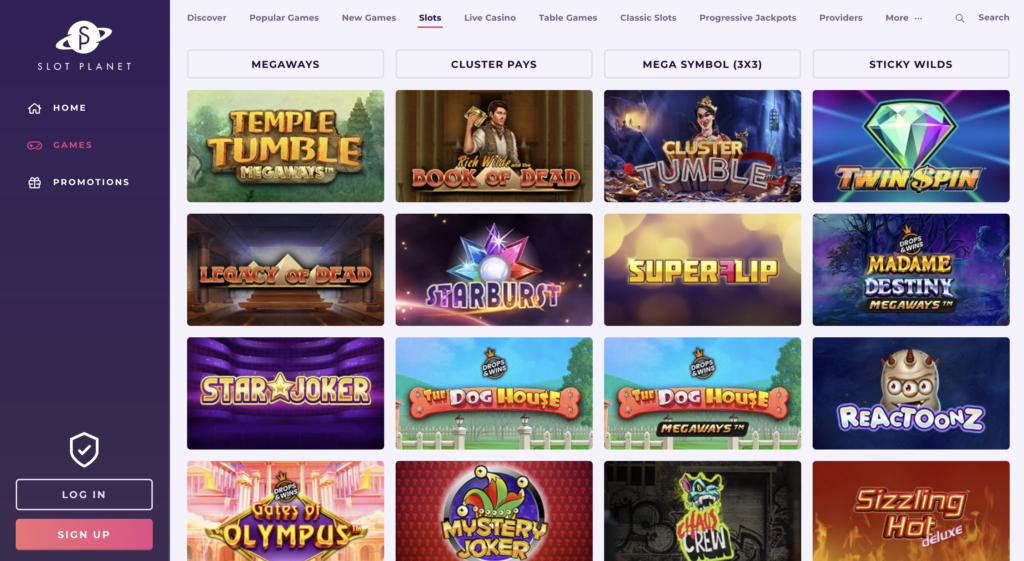
Task: Click the Games controller icon
Action: point(35,146)
